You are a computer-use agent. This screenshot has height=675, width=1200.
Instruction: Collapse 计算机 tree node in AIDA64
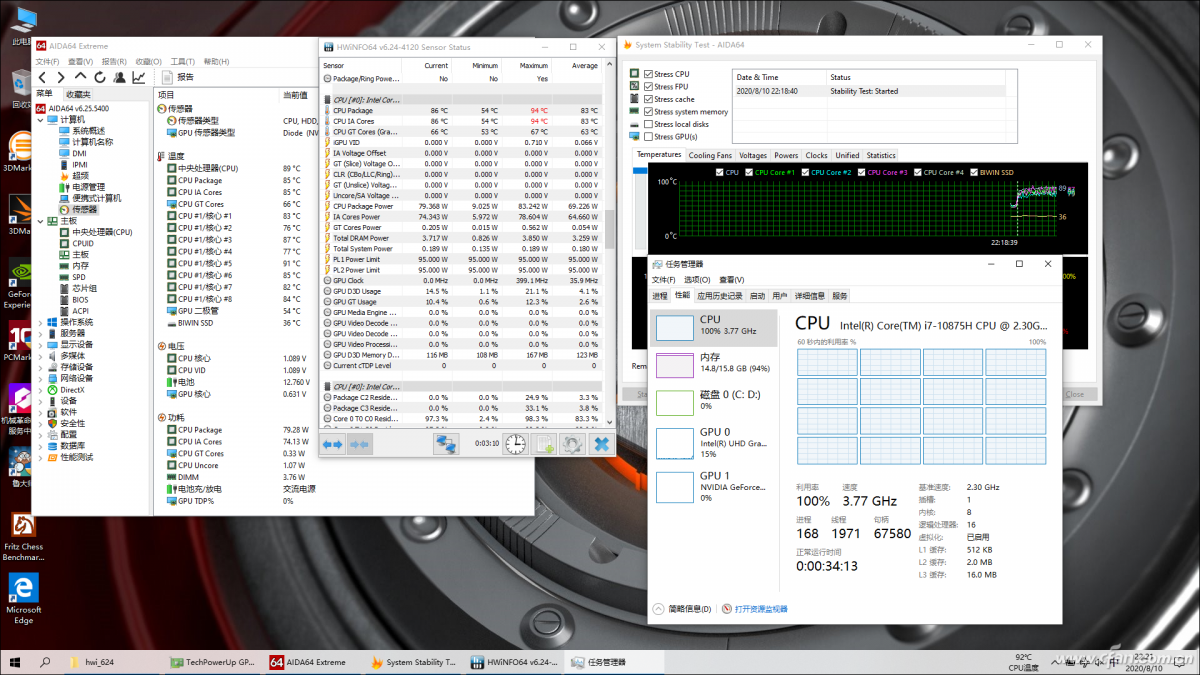click(x=41, y=119)
